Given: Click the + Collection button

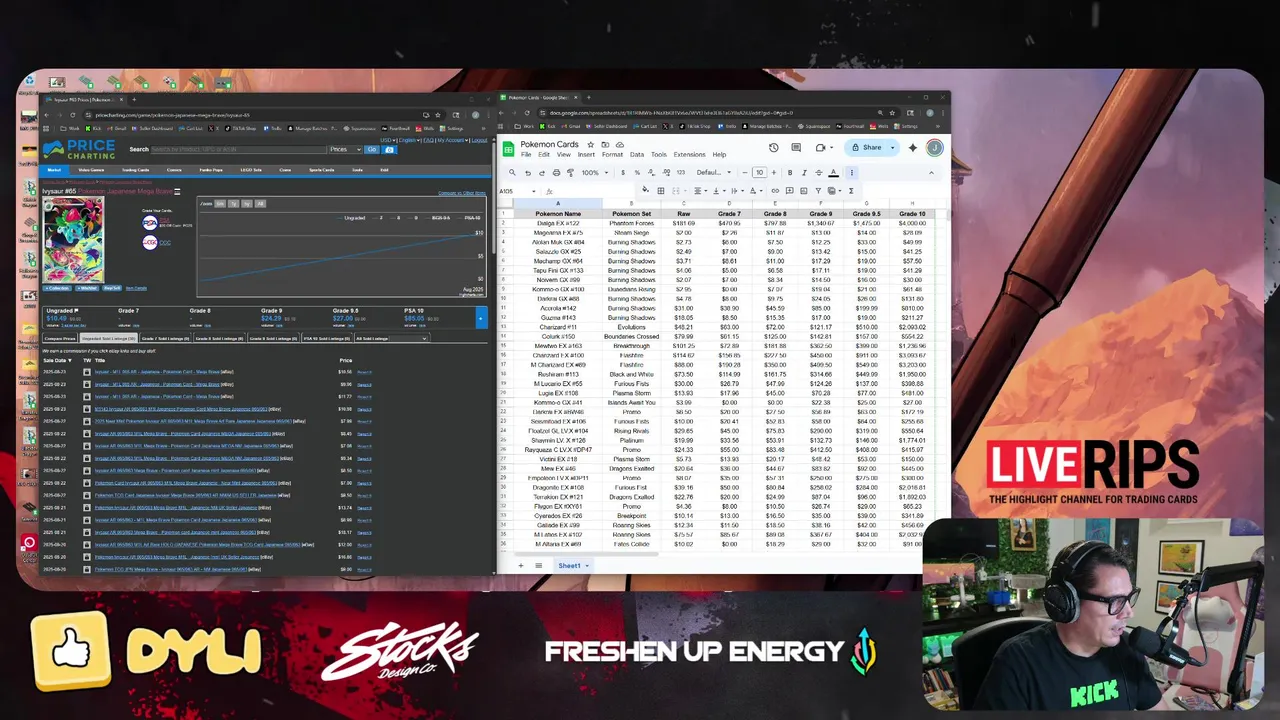Looking at the screenshot, I should [57, 288].
